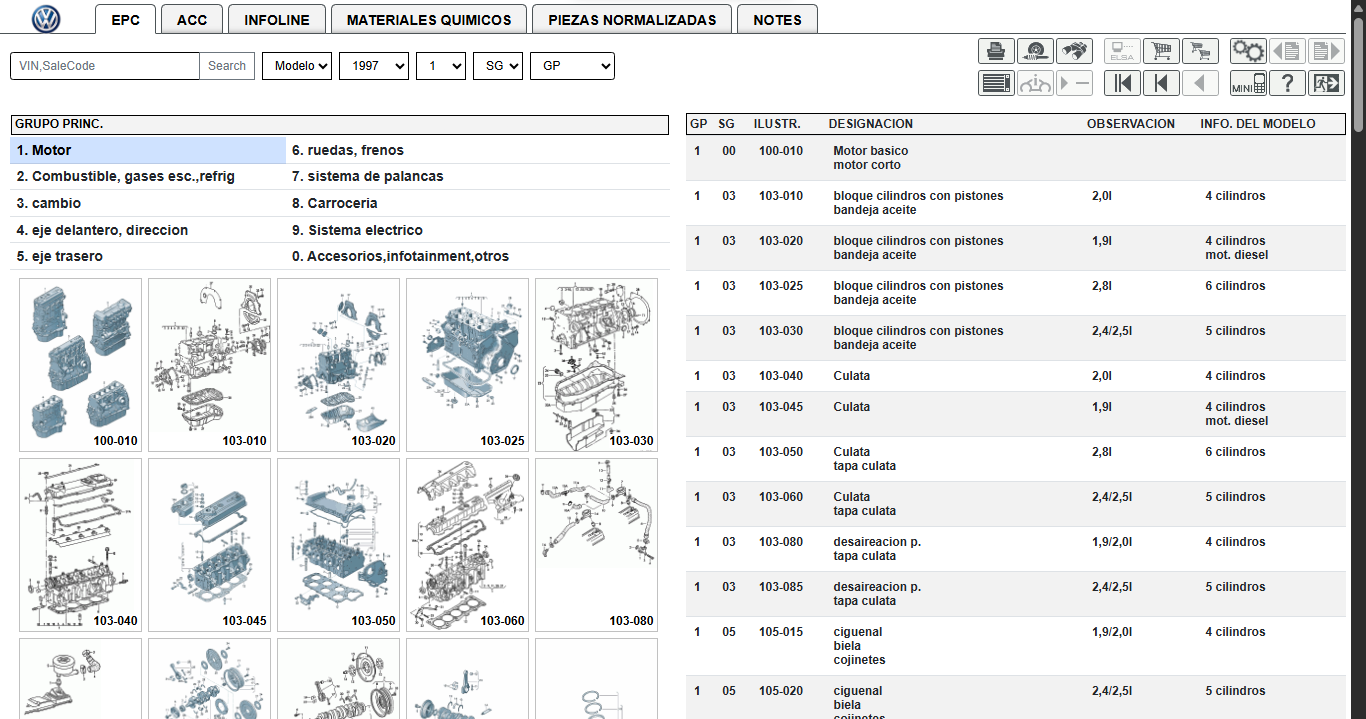This screenshot has height=719, width=1366.
Task: Expand the 1997 year dropdown
Action: [x=374, y=66]
